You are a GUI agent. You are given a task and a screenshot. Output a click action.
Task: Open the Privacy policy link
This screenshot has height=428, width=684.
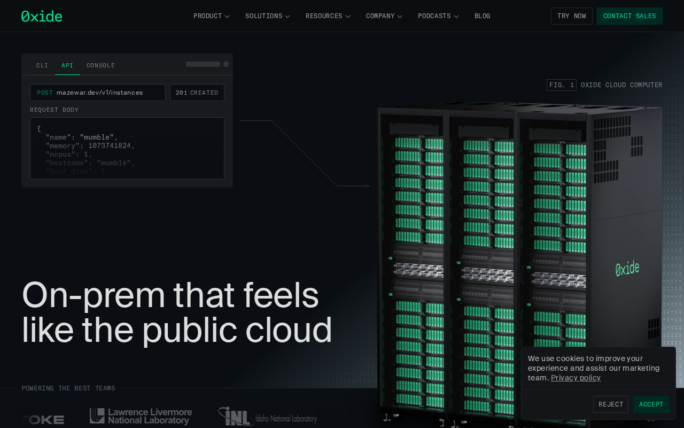[x=575, y=378]
